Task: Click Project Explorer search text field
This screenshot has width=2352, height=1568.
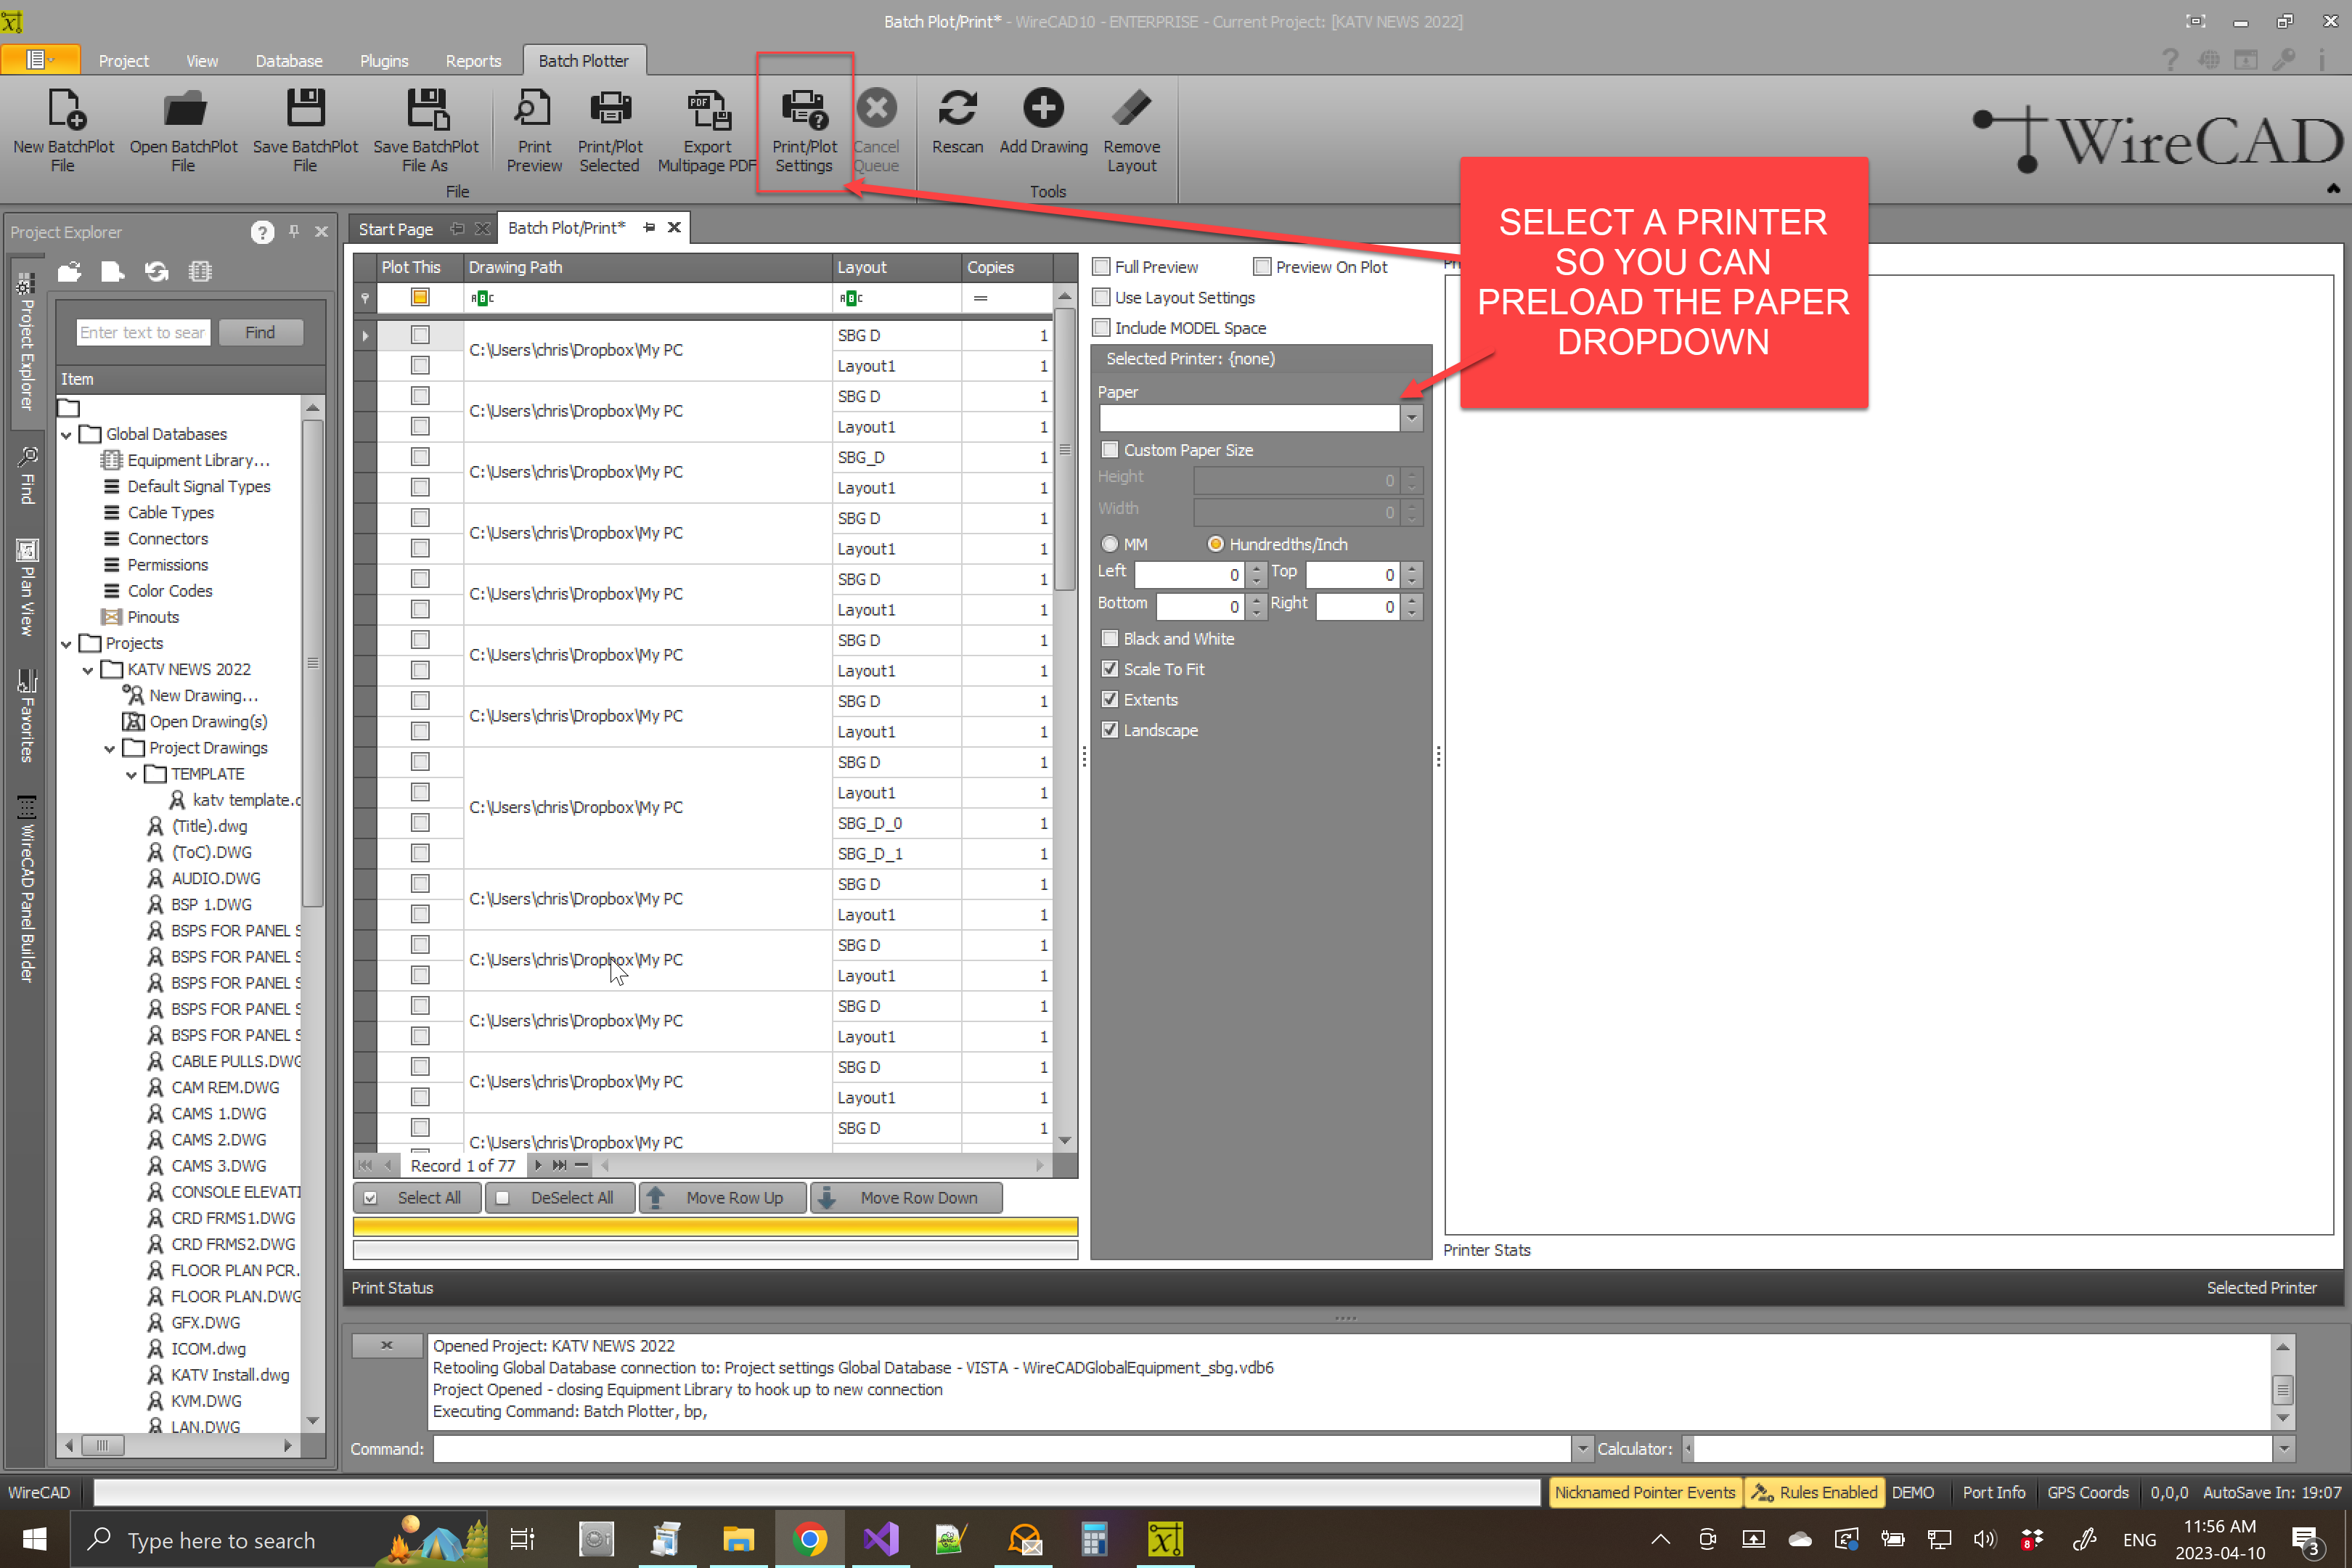Action: (143, 332)
